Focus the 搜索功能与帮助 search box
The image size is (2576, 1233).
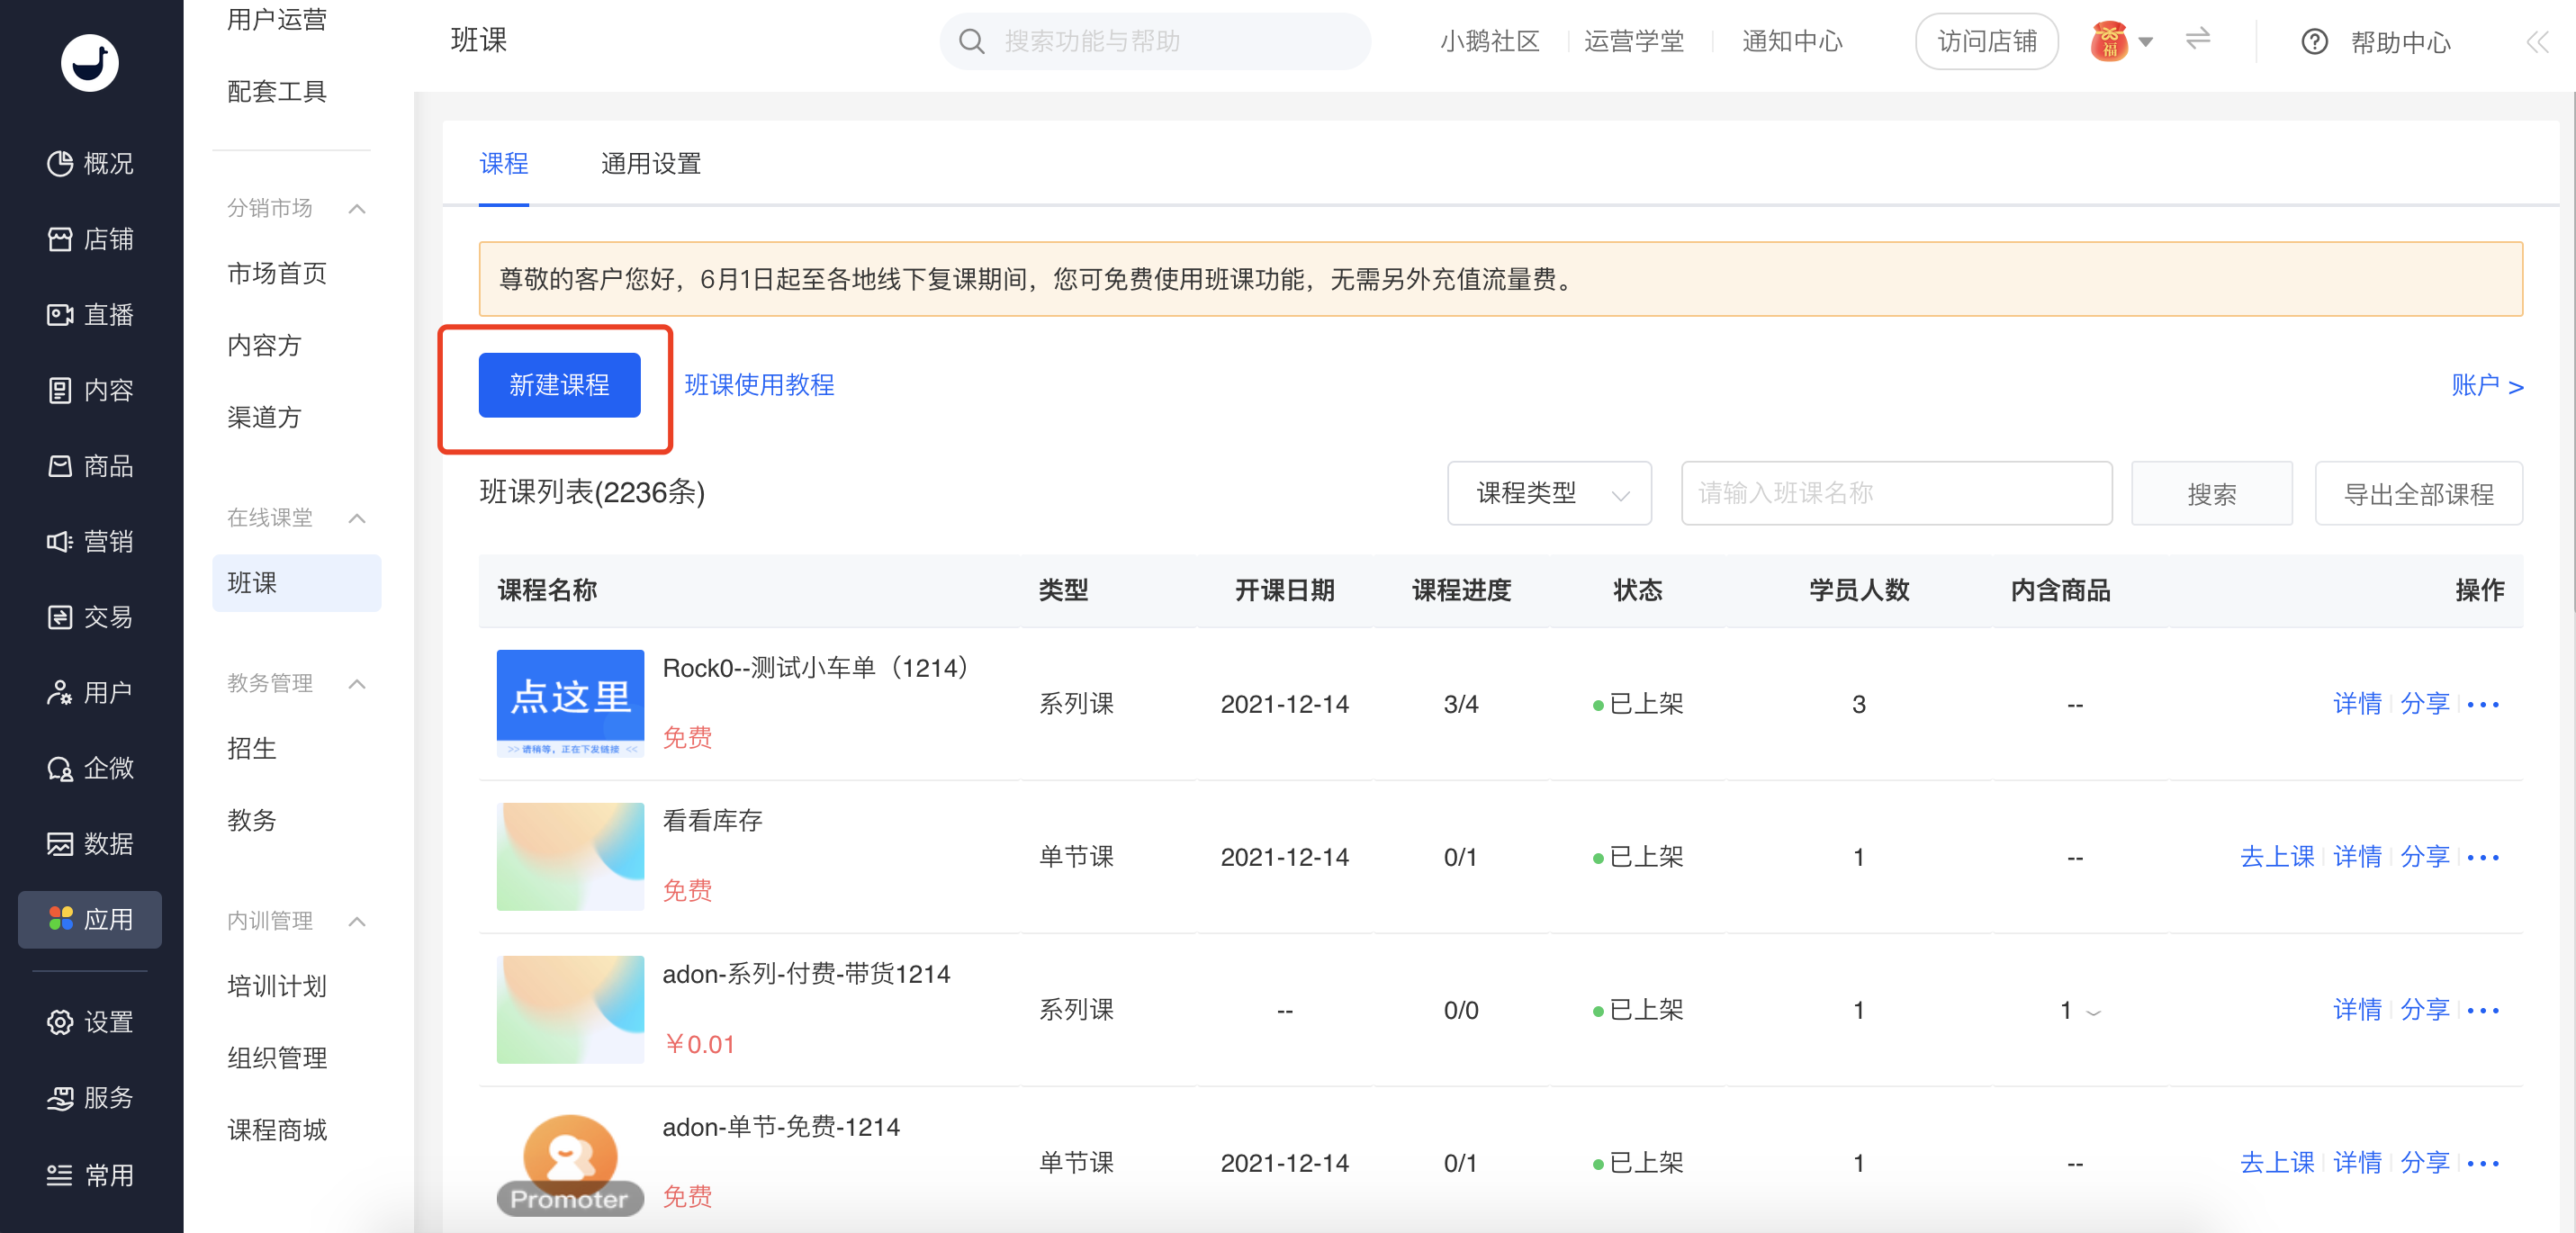pyautogui.click(x=1155, y=42)
